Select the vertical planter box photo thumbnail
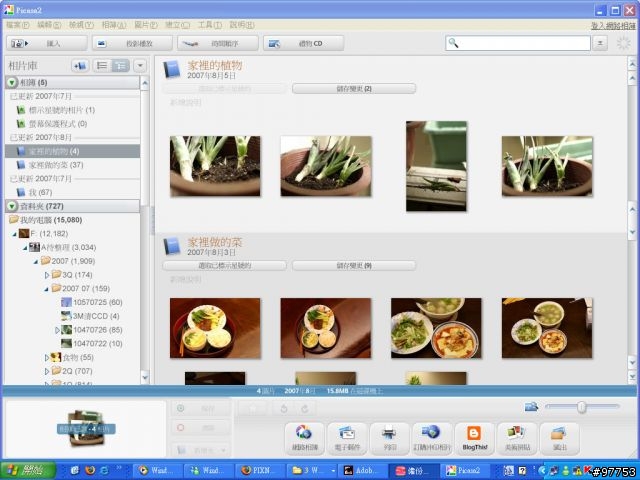Image resolution: width=640 pixels, height=480 pixels. [436, 166]
